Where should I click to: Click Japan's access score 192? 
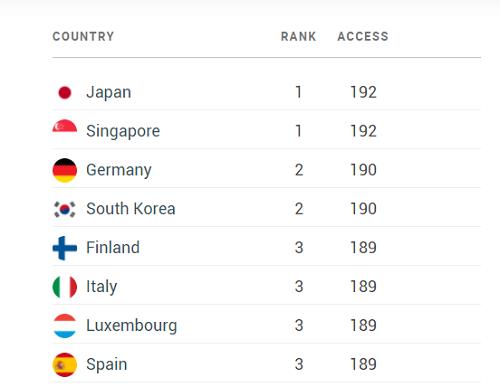pyautogui.click(x=363, y=92)
